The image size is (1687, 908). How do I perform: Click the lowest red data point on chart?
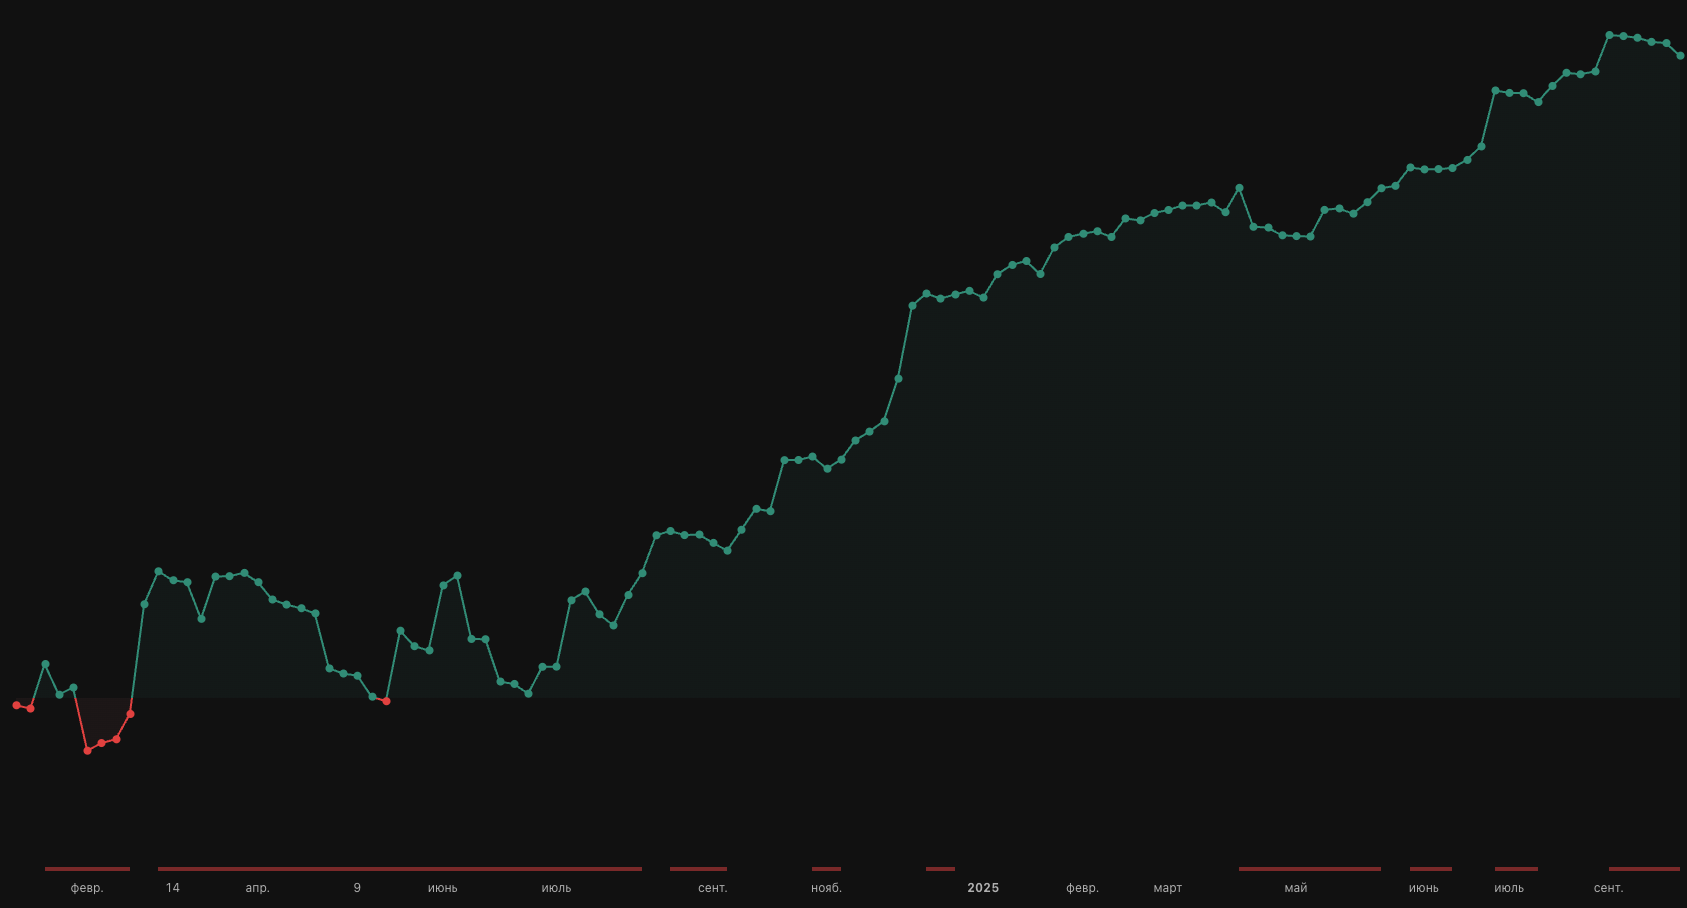[x=87, y=750]
